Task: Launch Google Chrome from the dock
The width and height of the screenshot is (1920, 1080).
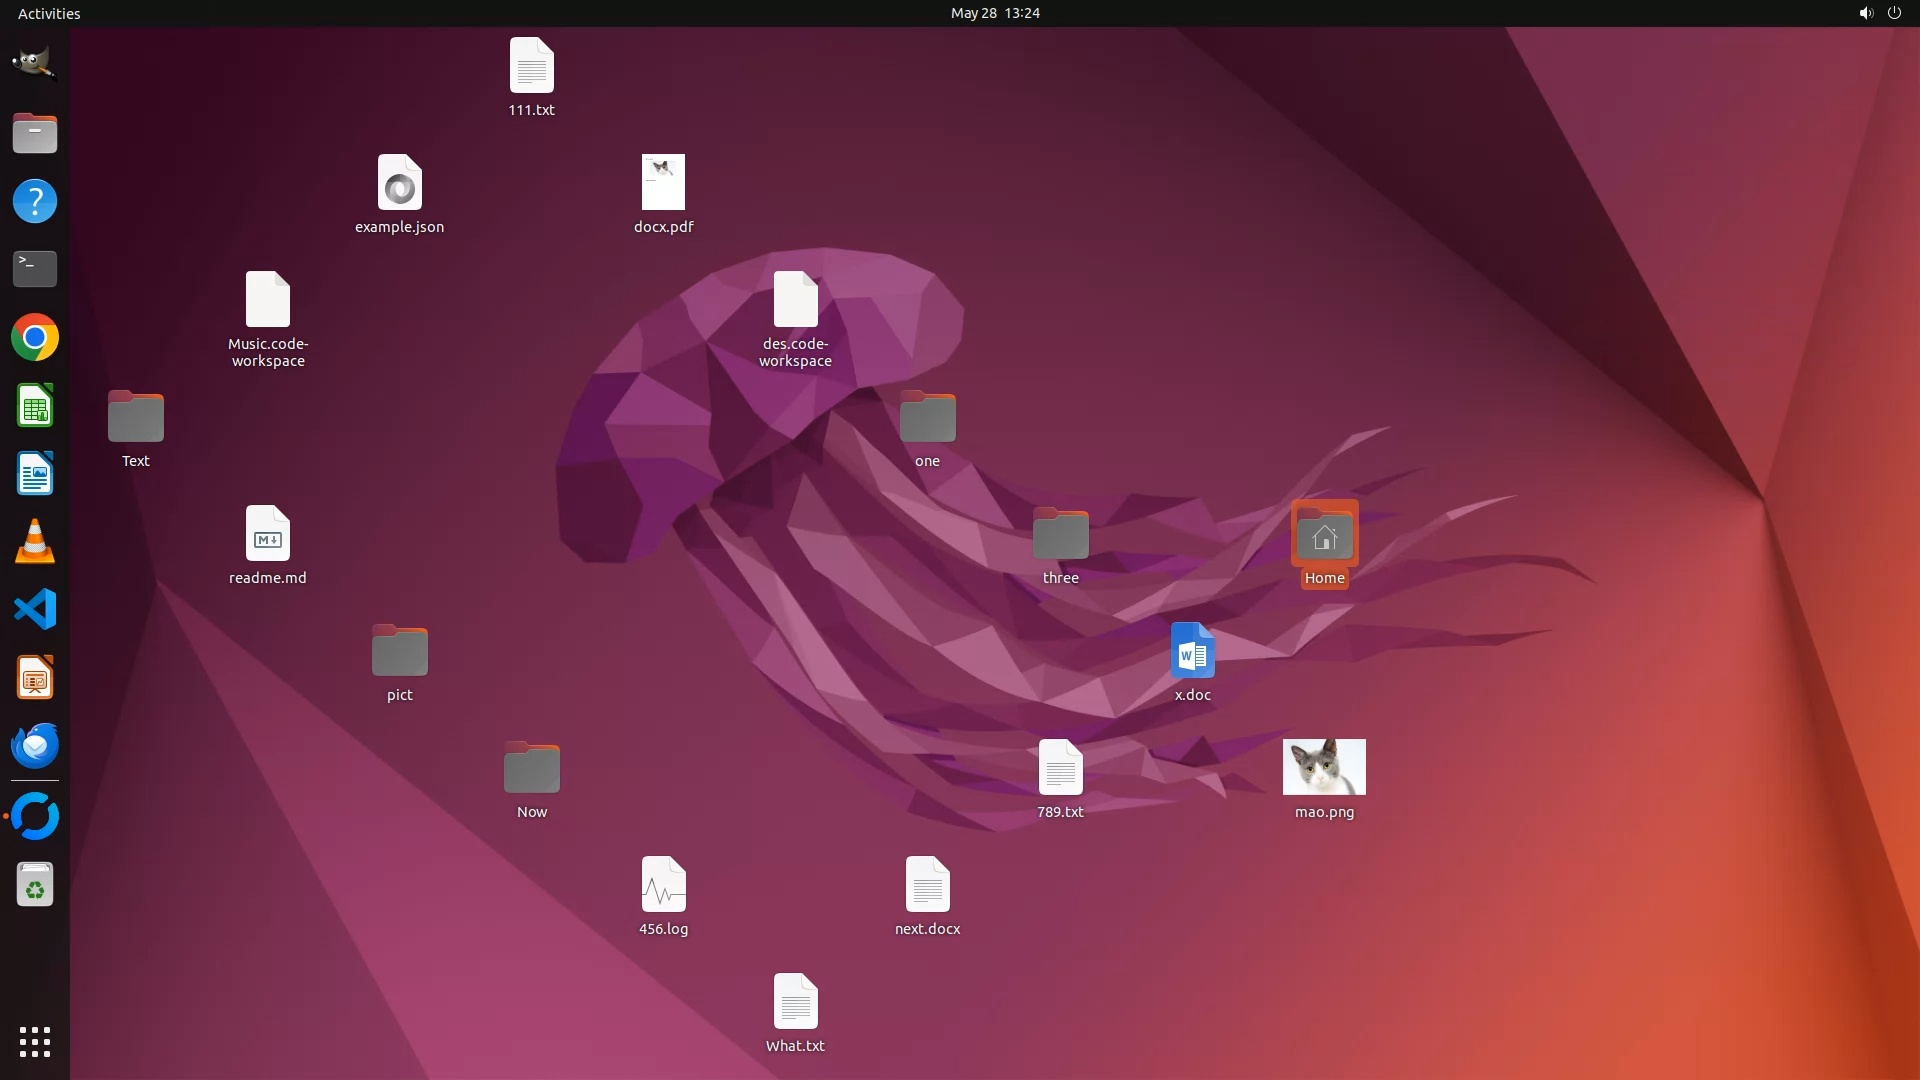Action: click(x=34, y=338)
